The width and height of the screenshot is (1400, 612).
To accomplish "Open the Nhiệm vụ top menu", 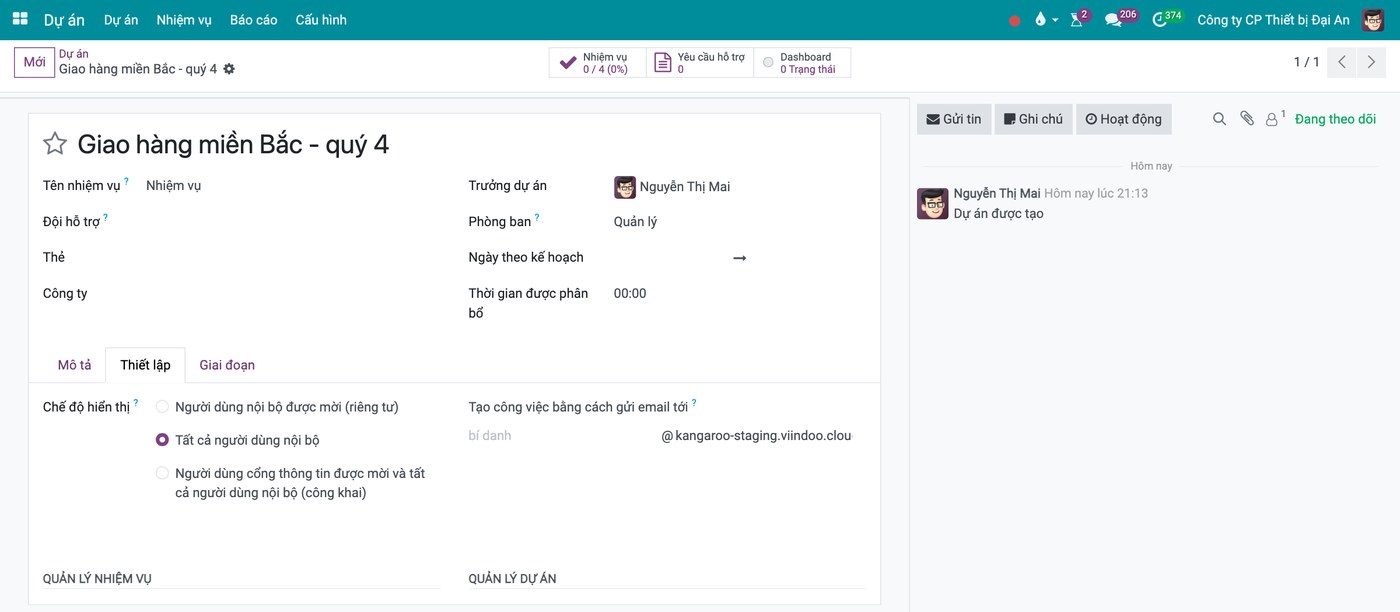I will click(184, 20).
